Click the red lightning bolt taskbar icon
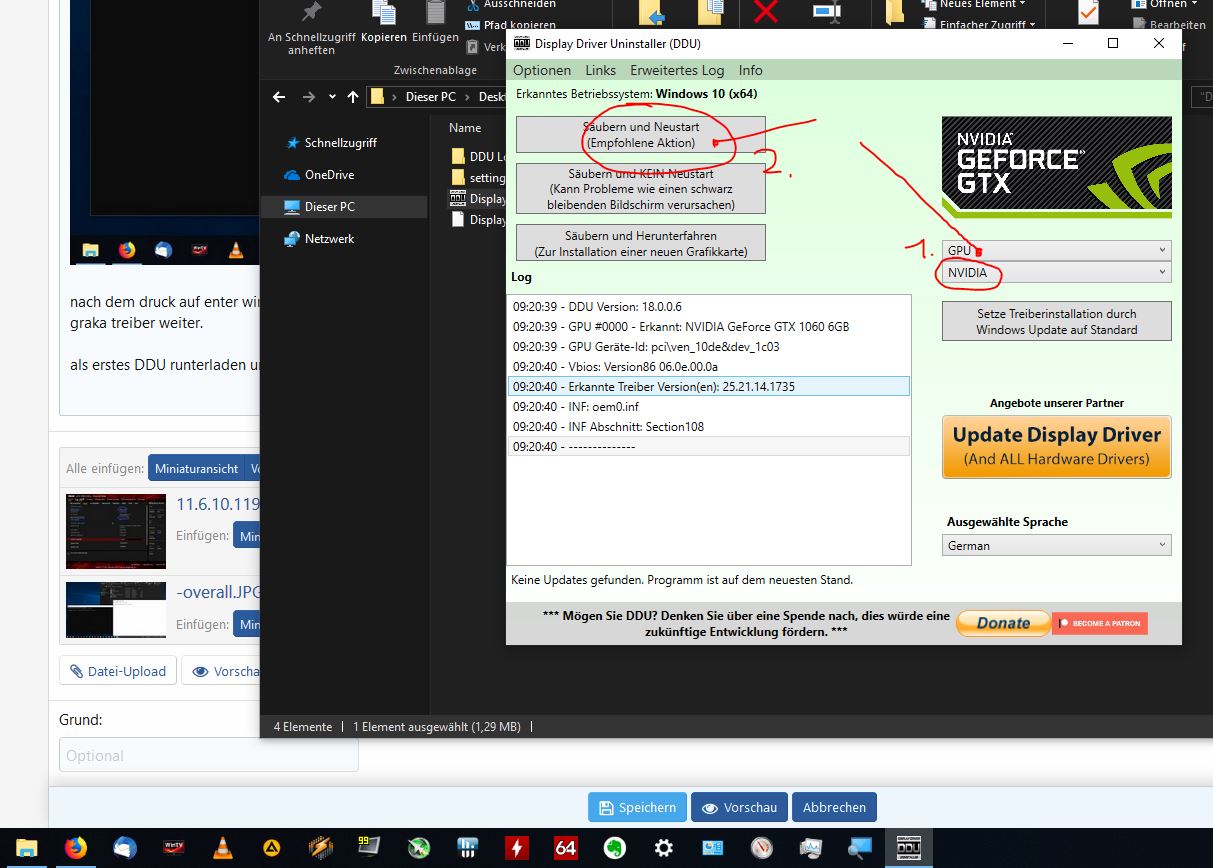1213x868 pixels. pos(516,848)
